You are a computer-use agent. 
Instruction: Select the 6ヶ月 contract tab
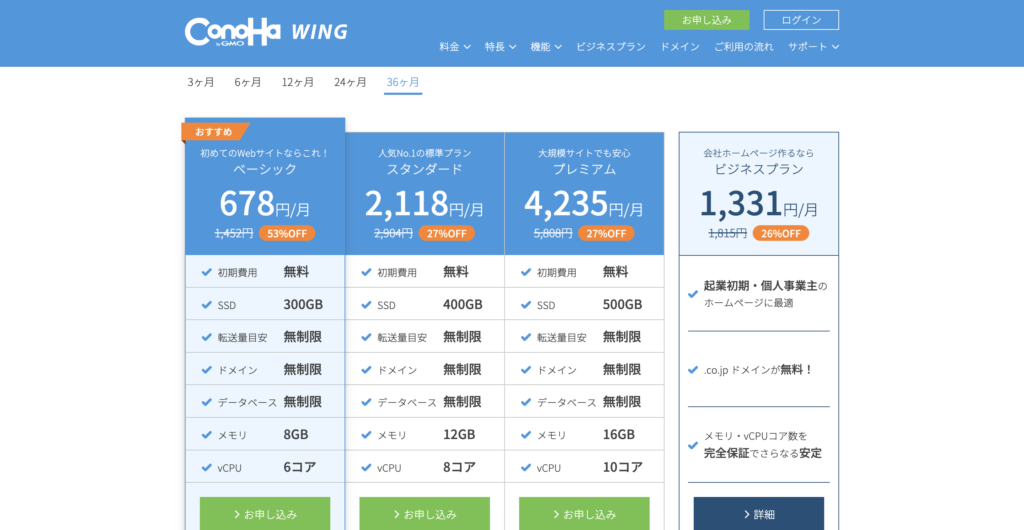coord(248,82)
